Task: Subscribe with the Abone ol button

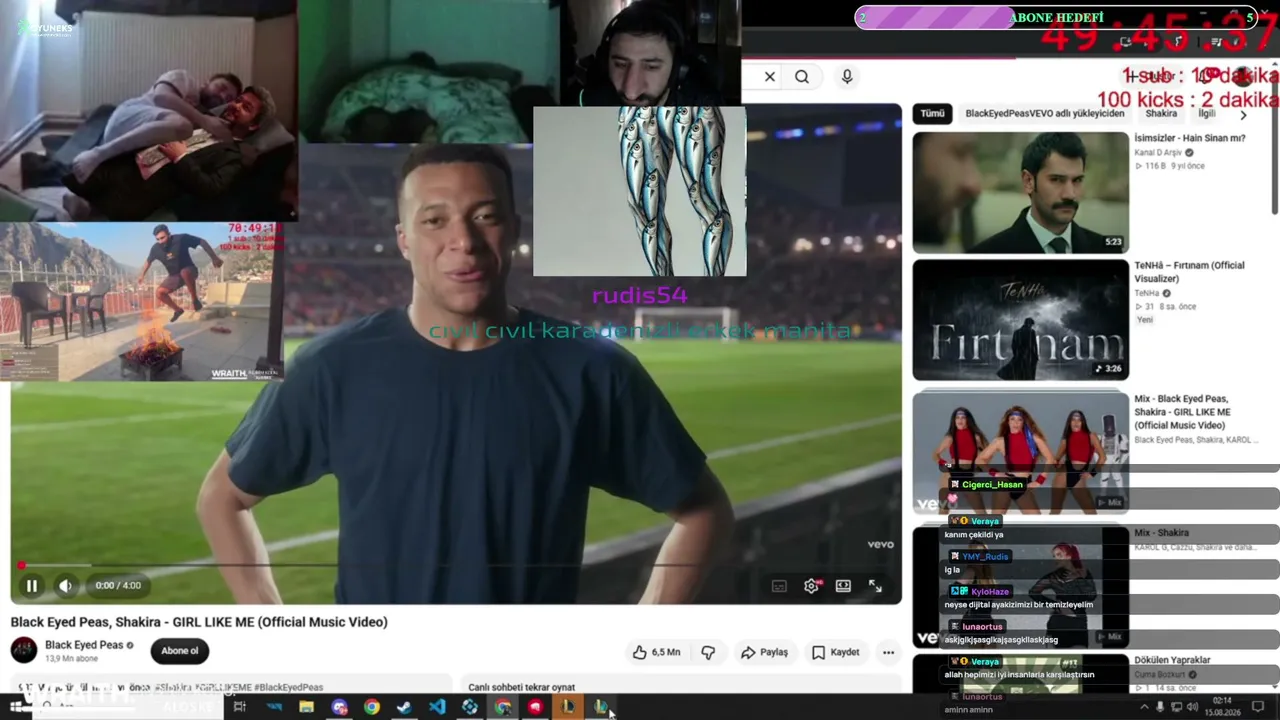Action: tap(180, 651)
